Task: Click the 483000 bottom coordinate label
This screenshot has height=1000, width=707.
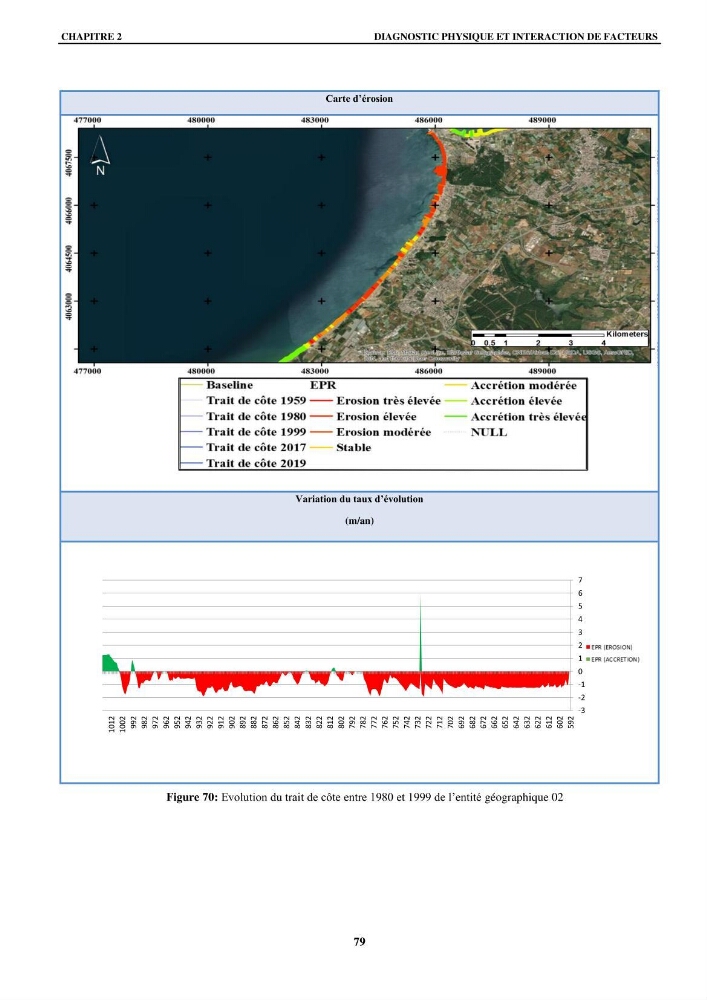Action: [315, 371]
